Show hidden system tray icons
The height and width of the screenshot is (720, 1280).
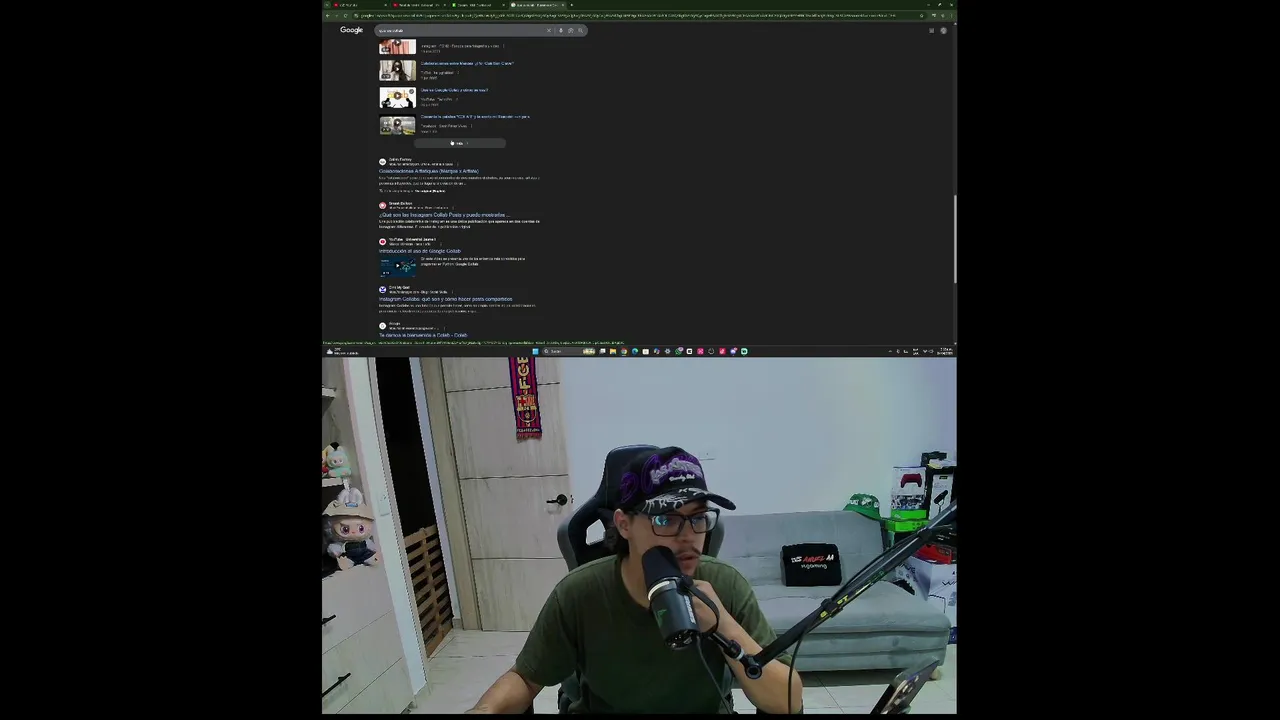tap(890, 351)
